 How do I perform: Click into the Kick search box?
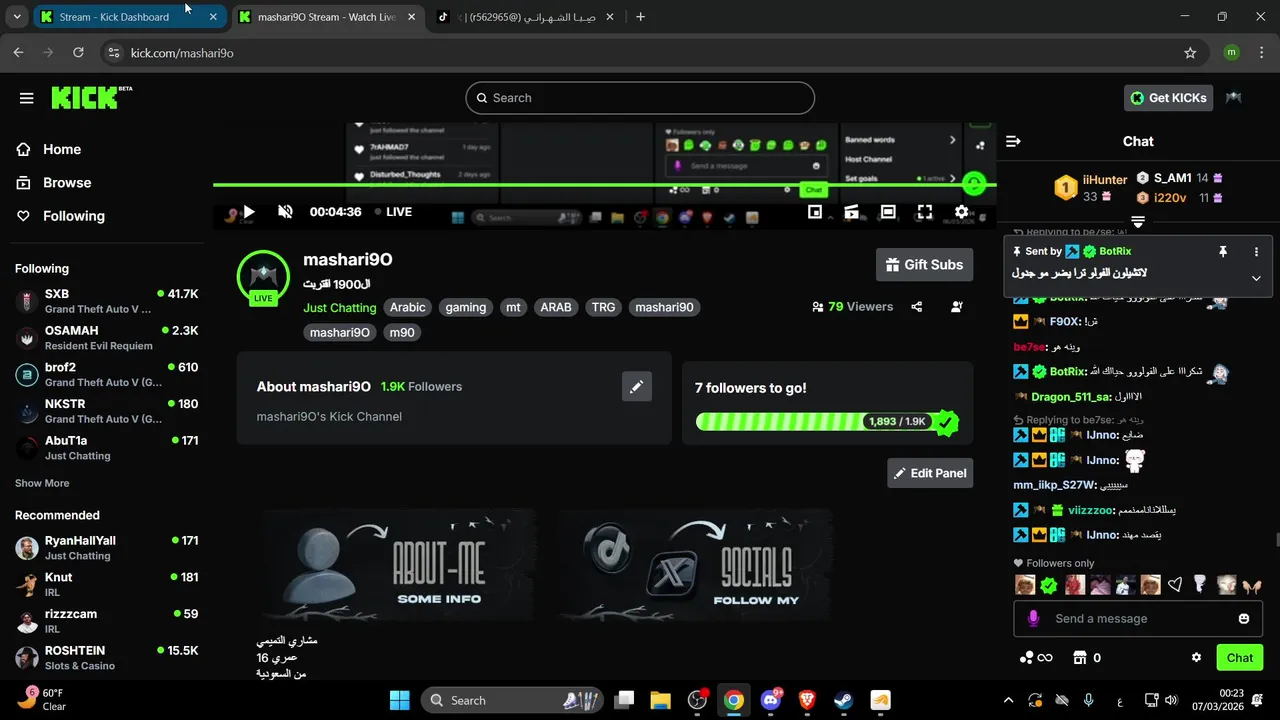pos(640,98)
